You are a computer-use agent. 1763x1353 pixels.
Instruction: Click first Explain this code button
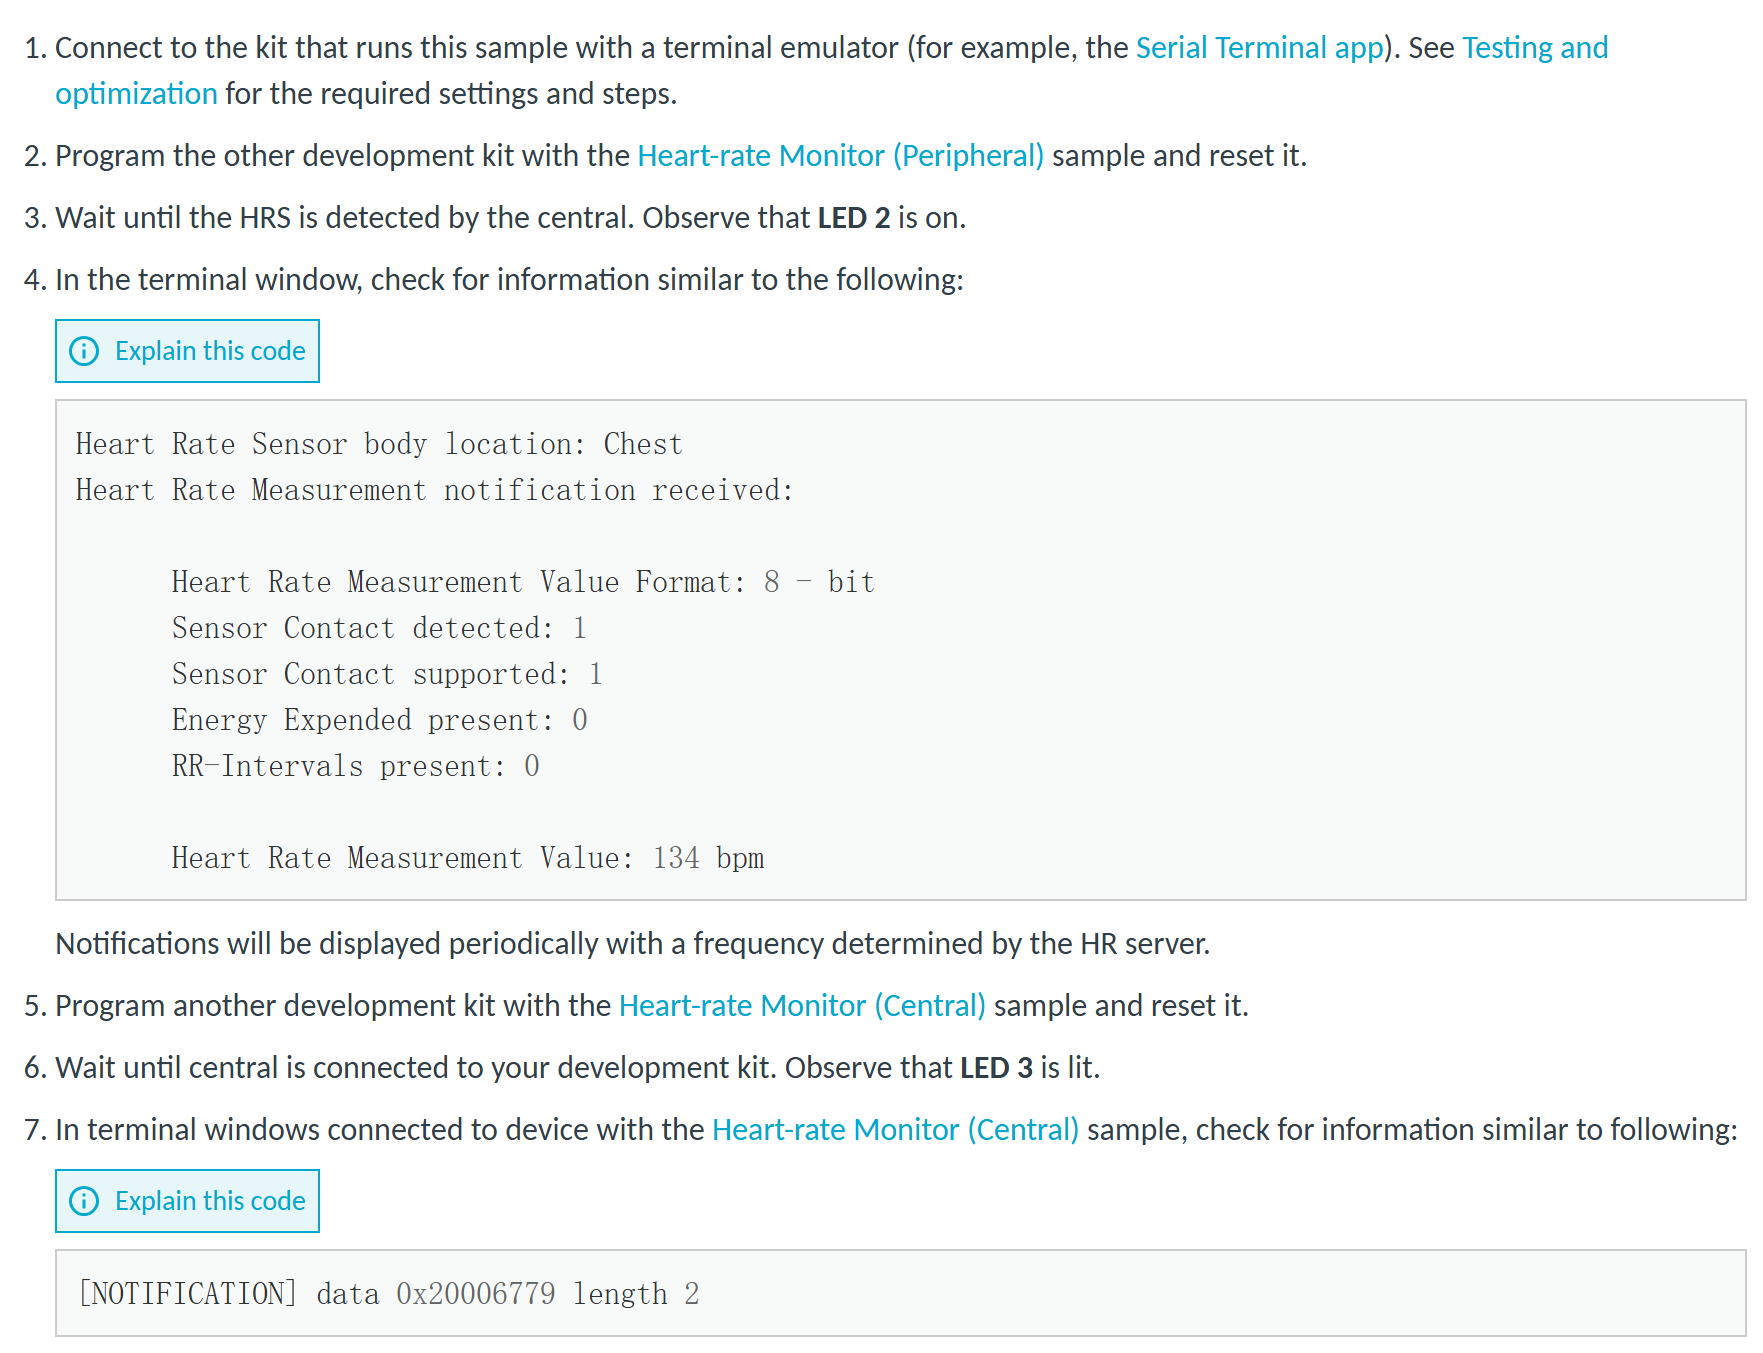pyautogui.click(x=187, y=351)
